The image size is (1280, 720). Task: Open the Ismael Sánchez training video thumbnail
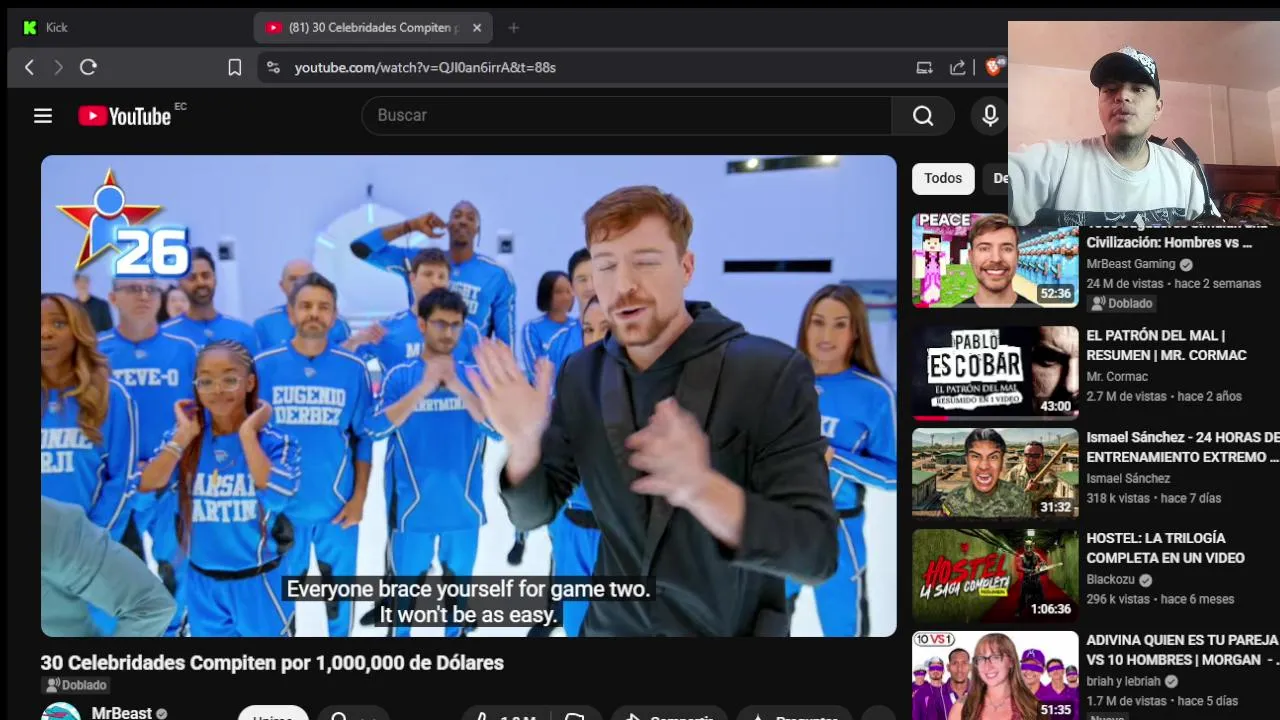(995, 473)
